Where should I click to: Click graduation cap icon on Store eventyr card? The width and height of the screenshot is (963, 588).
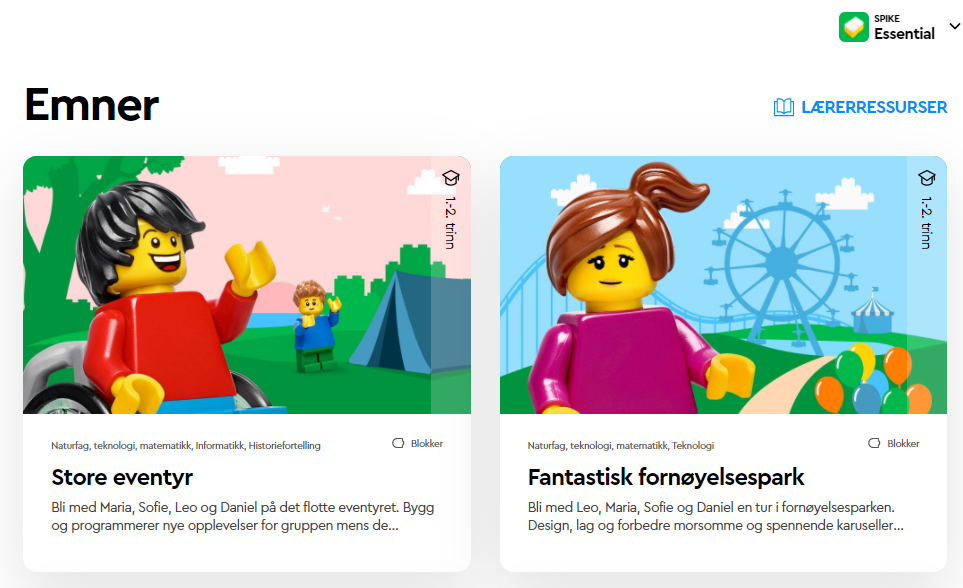(x=451, y=178)
